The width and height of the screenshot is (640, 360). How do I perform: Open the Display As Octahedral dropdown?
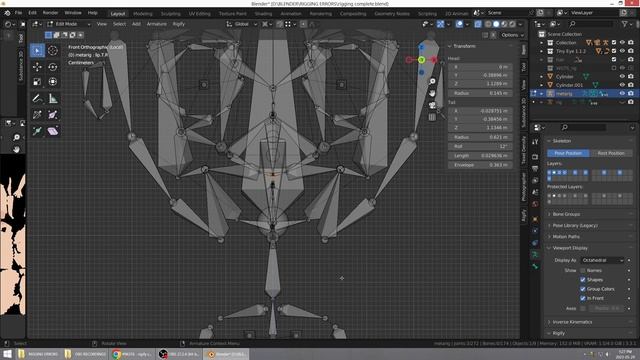[x=602, y=260]
